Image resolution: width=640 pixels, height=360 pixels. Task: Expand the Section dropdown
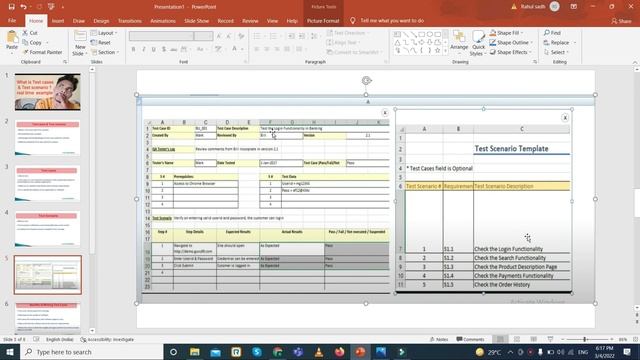(x=105, y=52)
